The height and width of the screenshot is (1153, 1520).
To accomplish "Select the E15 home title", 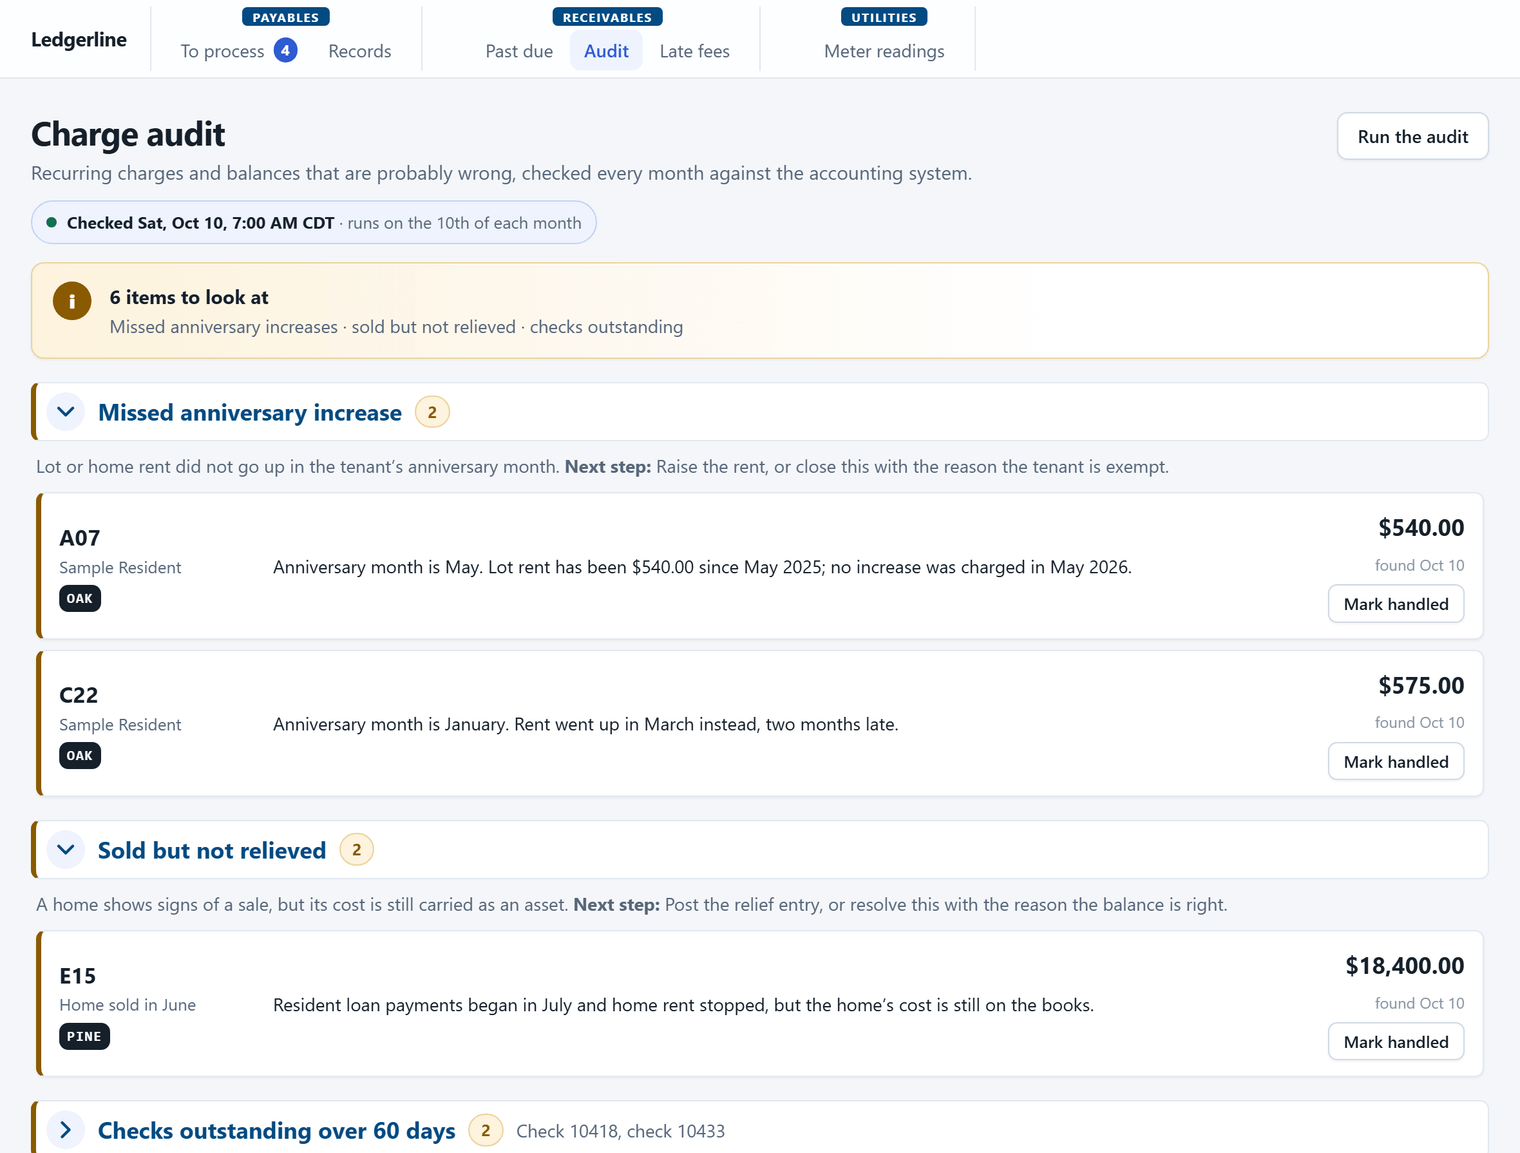I will [x=78, y=976].
